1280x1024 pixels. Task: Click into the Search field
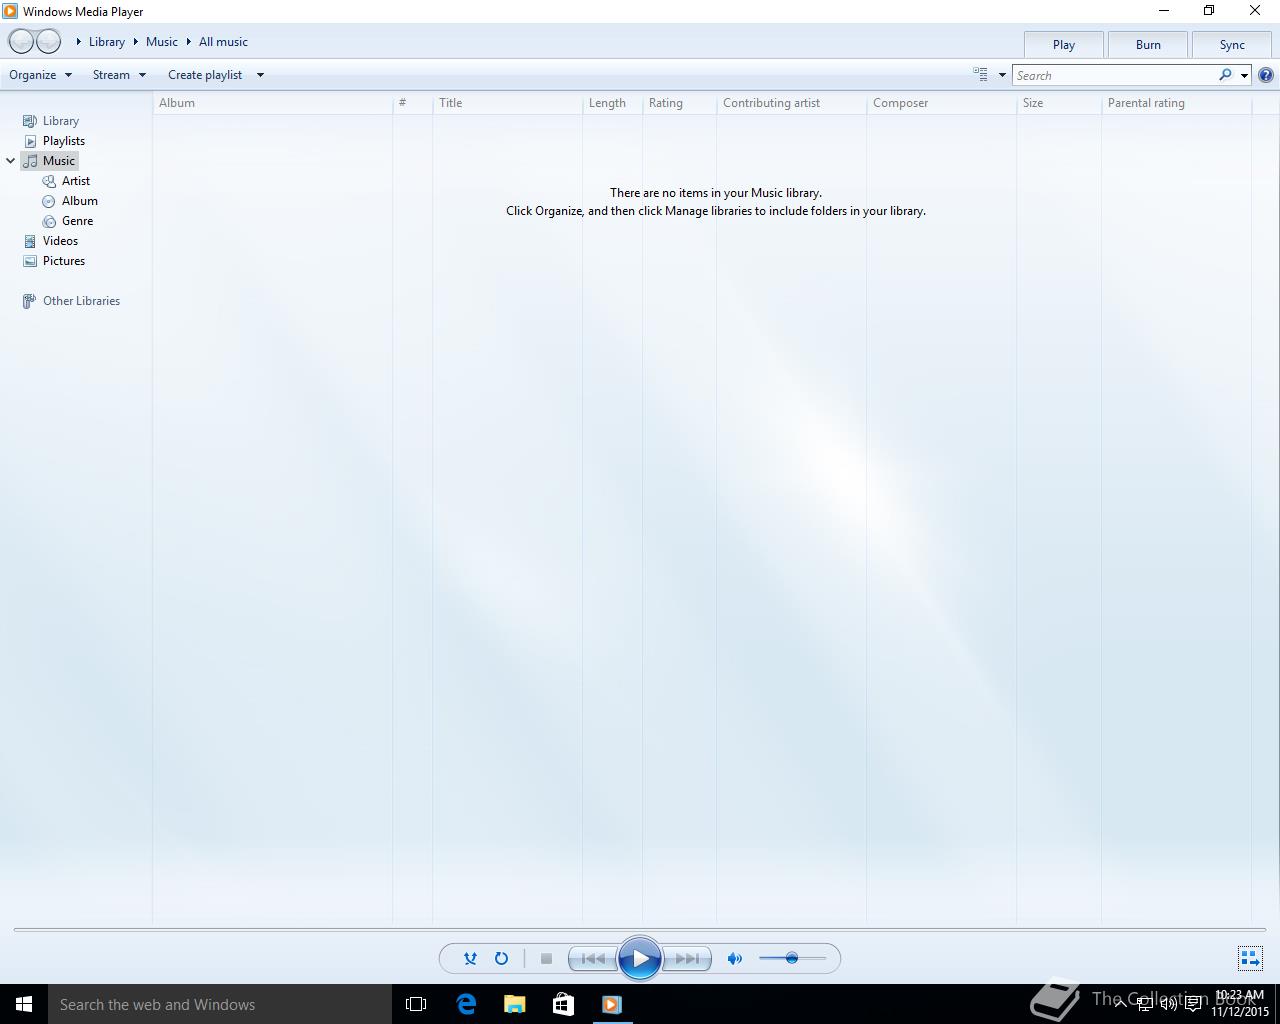(x=1114, y=75)
